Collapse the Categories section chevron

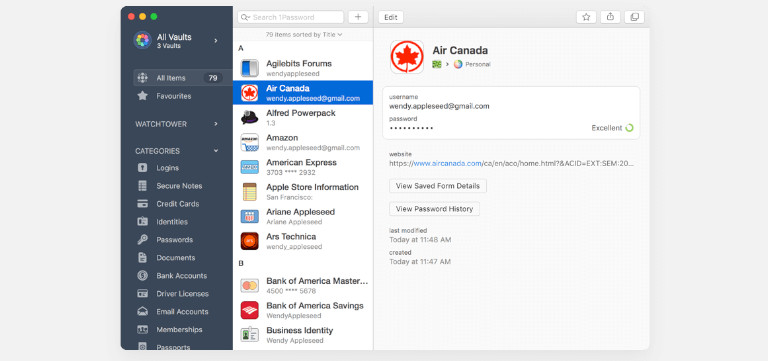pos(216,151)
